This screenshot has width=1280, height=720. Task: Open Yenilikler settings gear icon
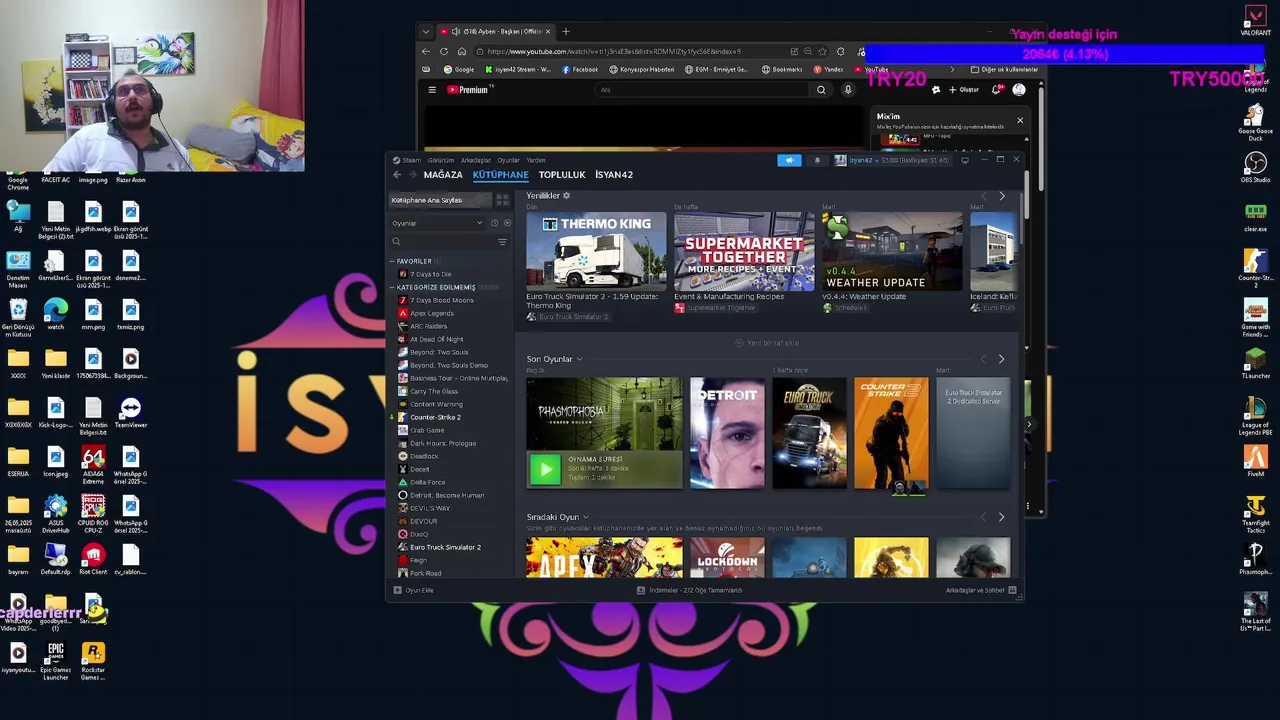click(566, 196)
